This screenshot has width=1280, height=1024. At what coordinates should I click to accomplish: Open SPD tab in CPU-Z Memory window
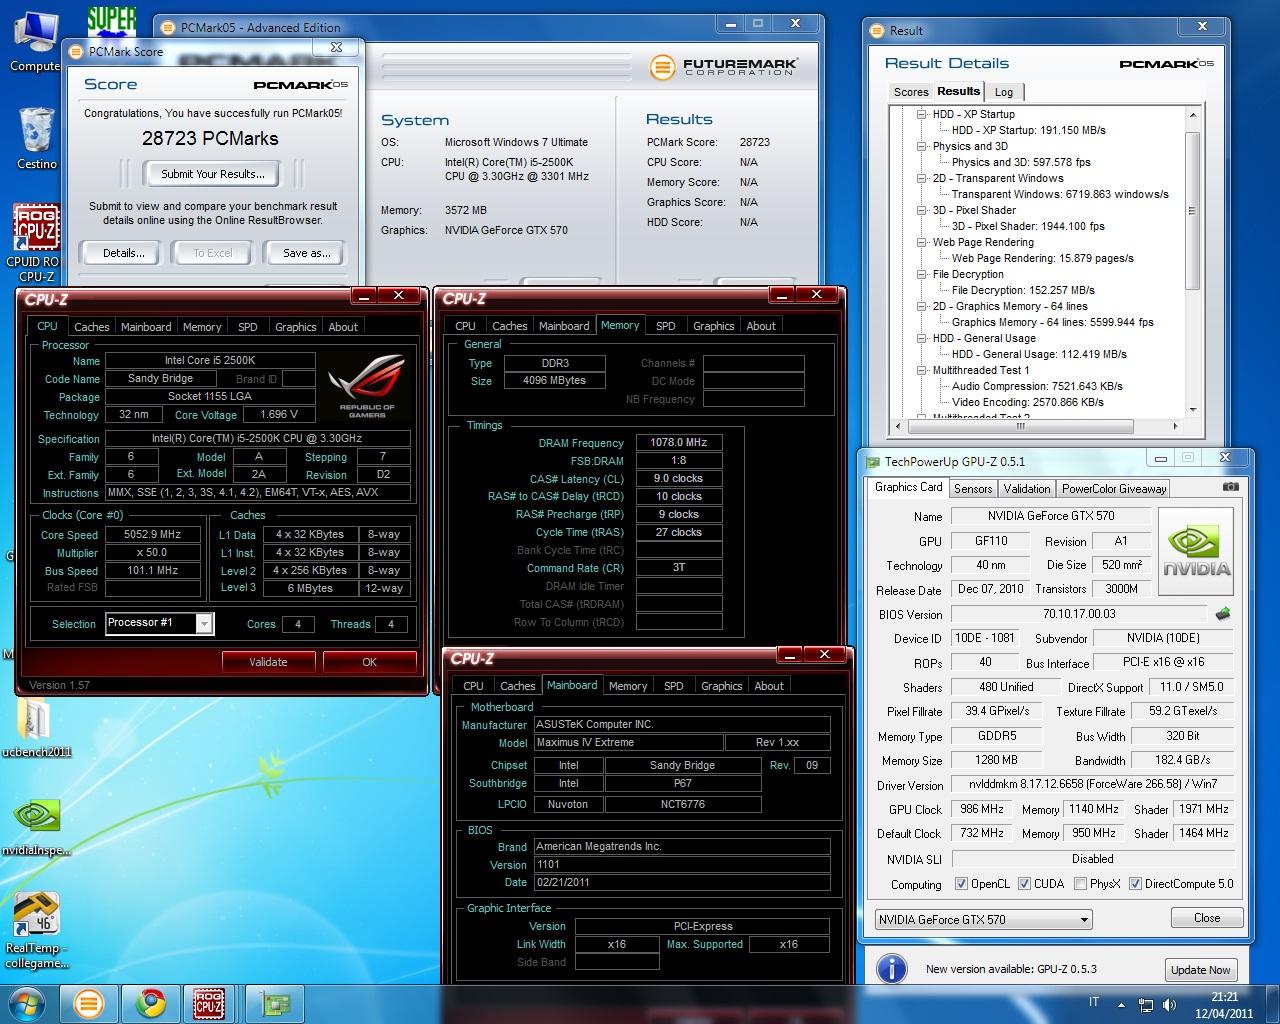[x=666, y=326]
